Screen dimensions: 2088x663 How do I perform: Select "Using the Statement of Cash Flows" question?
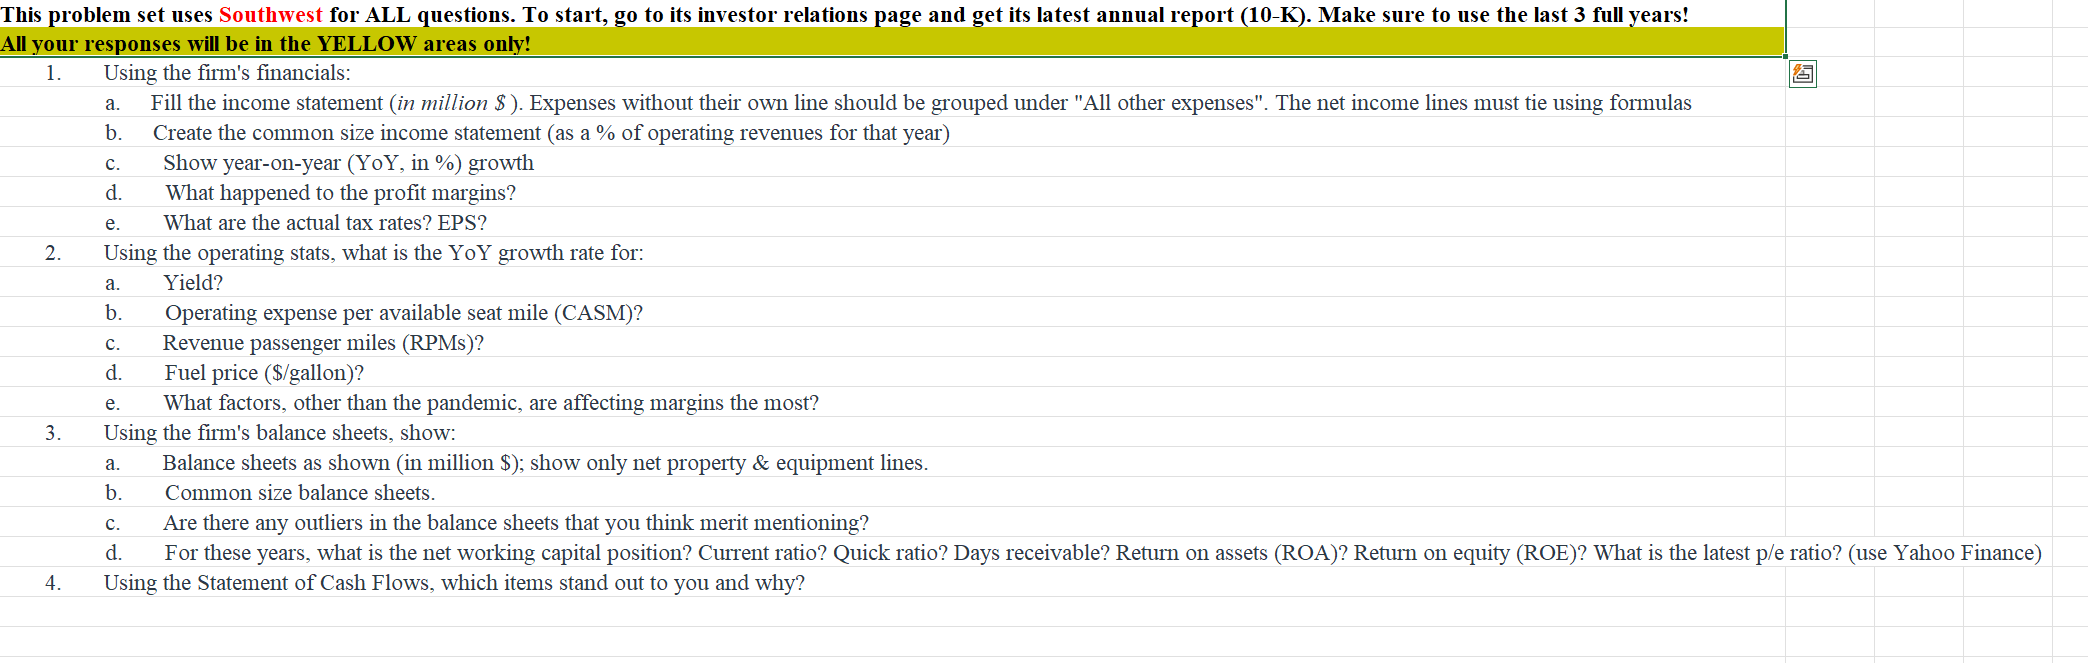(454, 583)
